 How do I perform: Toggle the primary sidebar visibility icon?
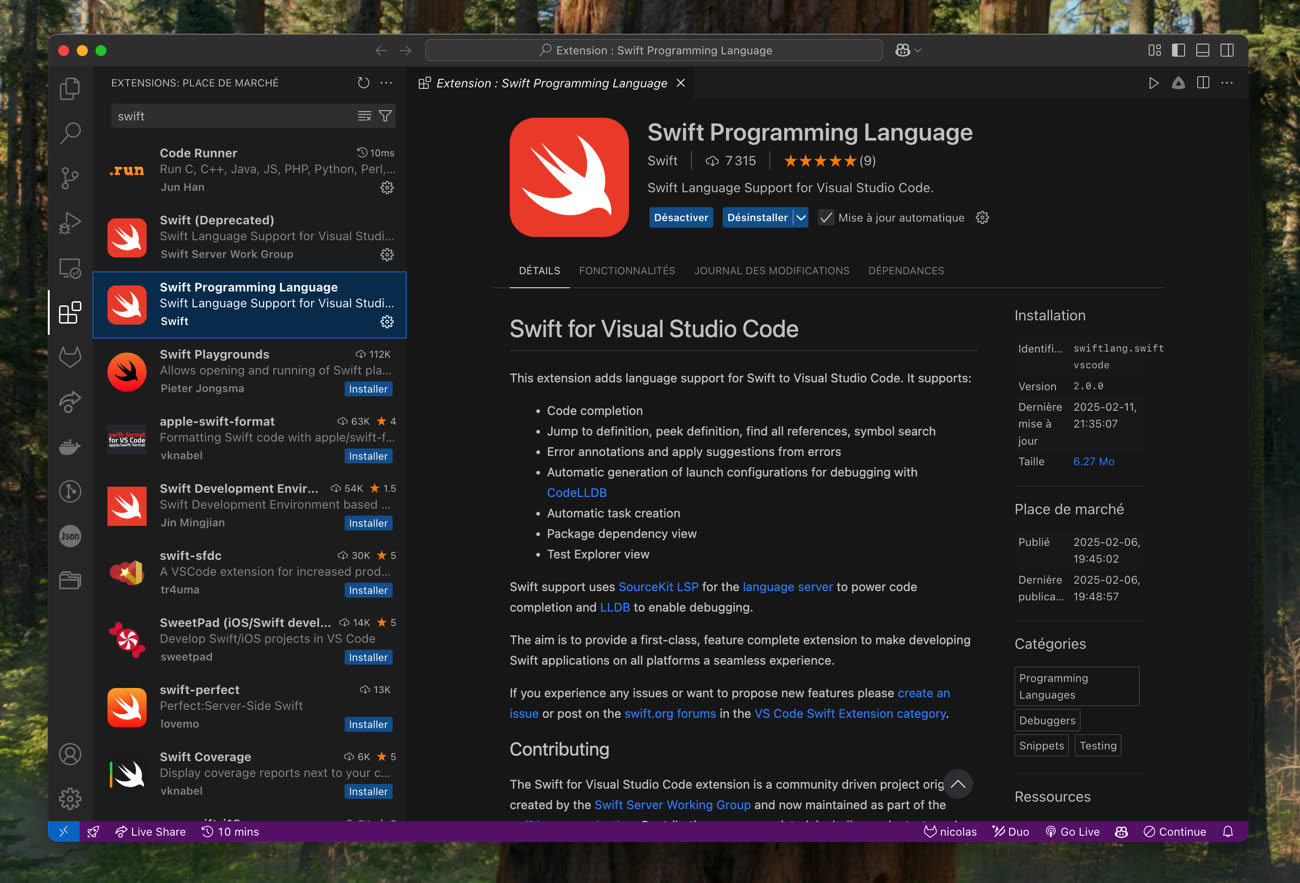pos(1178,50)
